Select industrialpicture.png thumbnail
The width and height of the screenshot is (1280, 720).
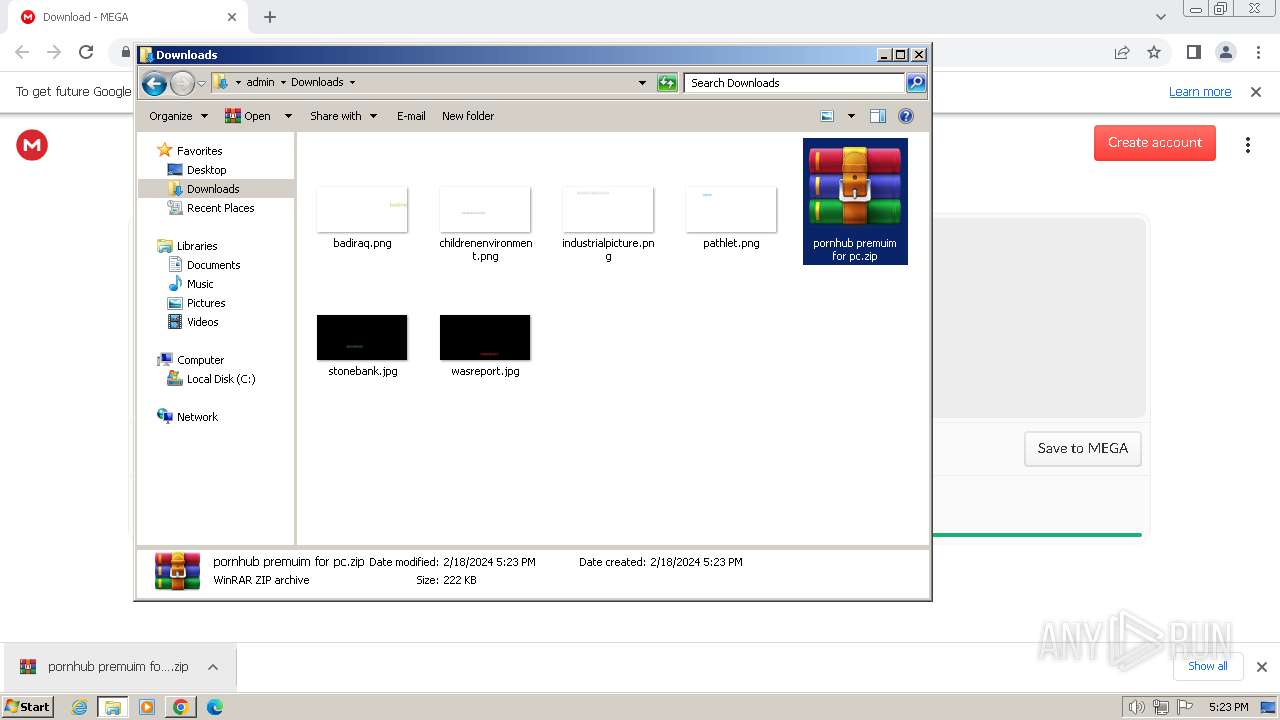click(x=608, y=208)
